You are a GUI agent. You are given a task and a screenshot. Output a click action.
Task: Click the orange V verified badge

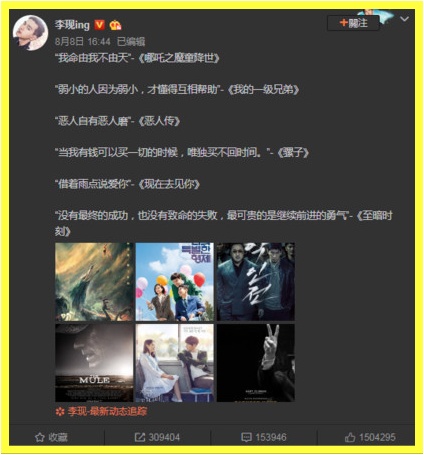click(99, 25)
